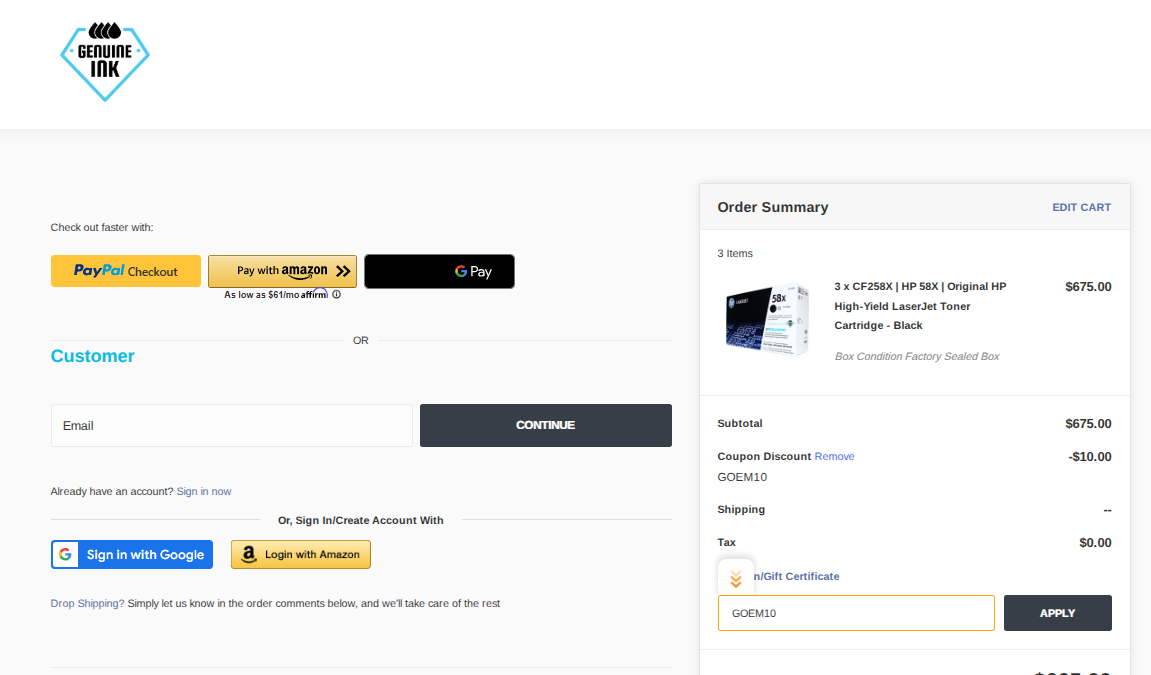Screen dimensions: 1151x675
Task: Pay using the PayPal Checkout button
Action: 126,271
